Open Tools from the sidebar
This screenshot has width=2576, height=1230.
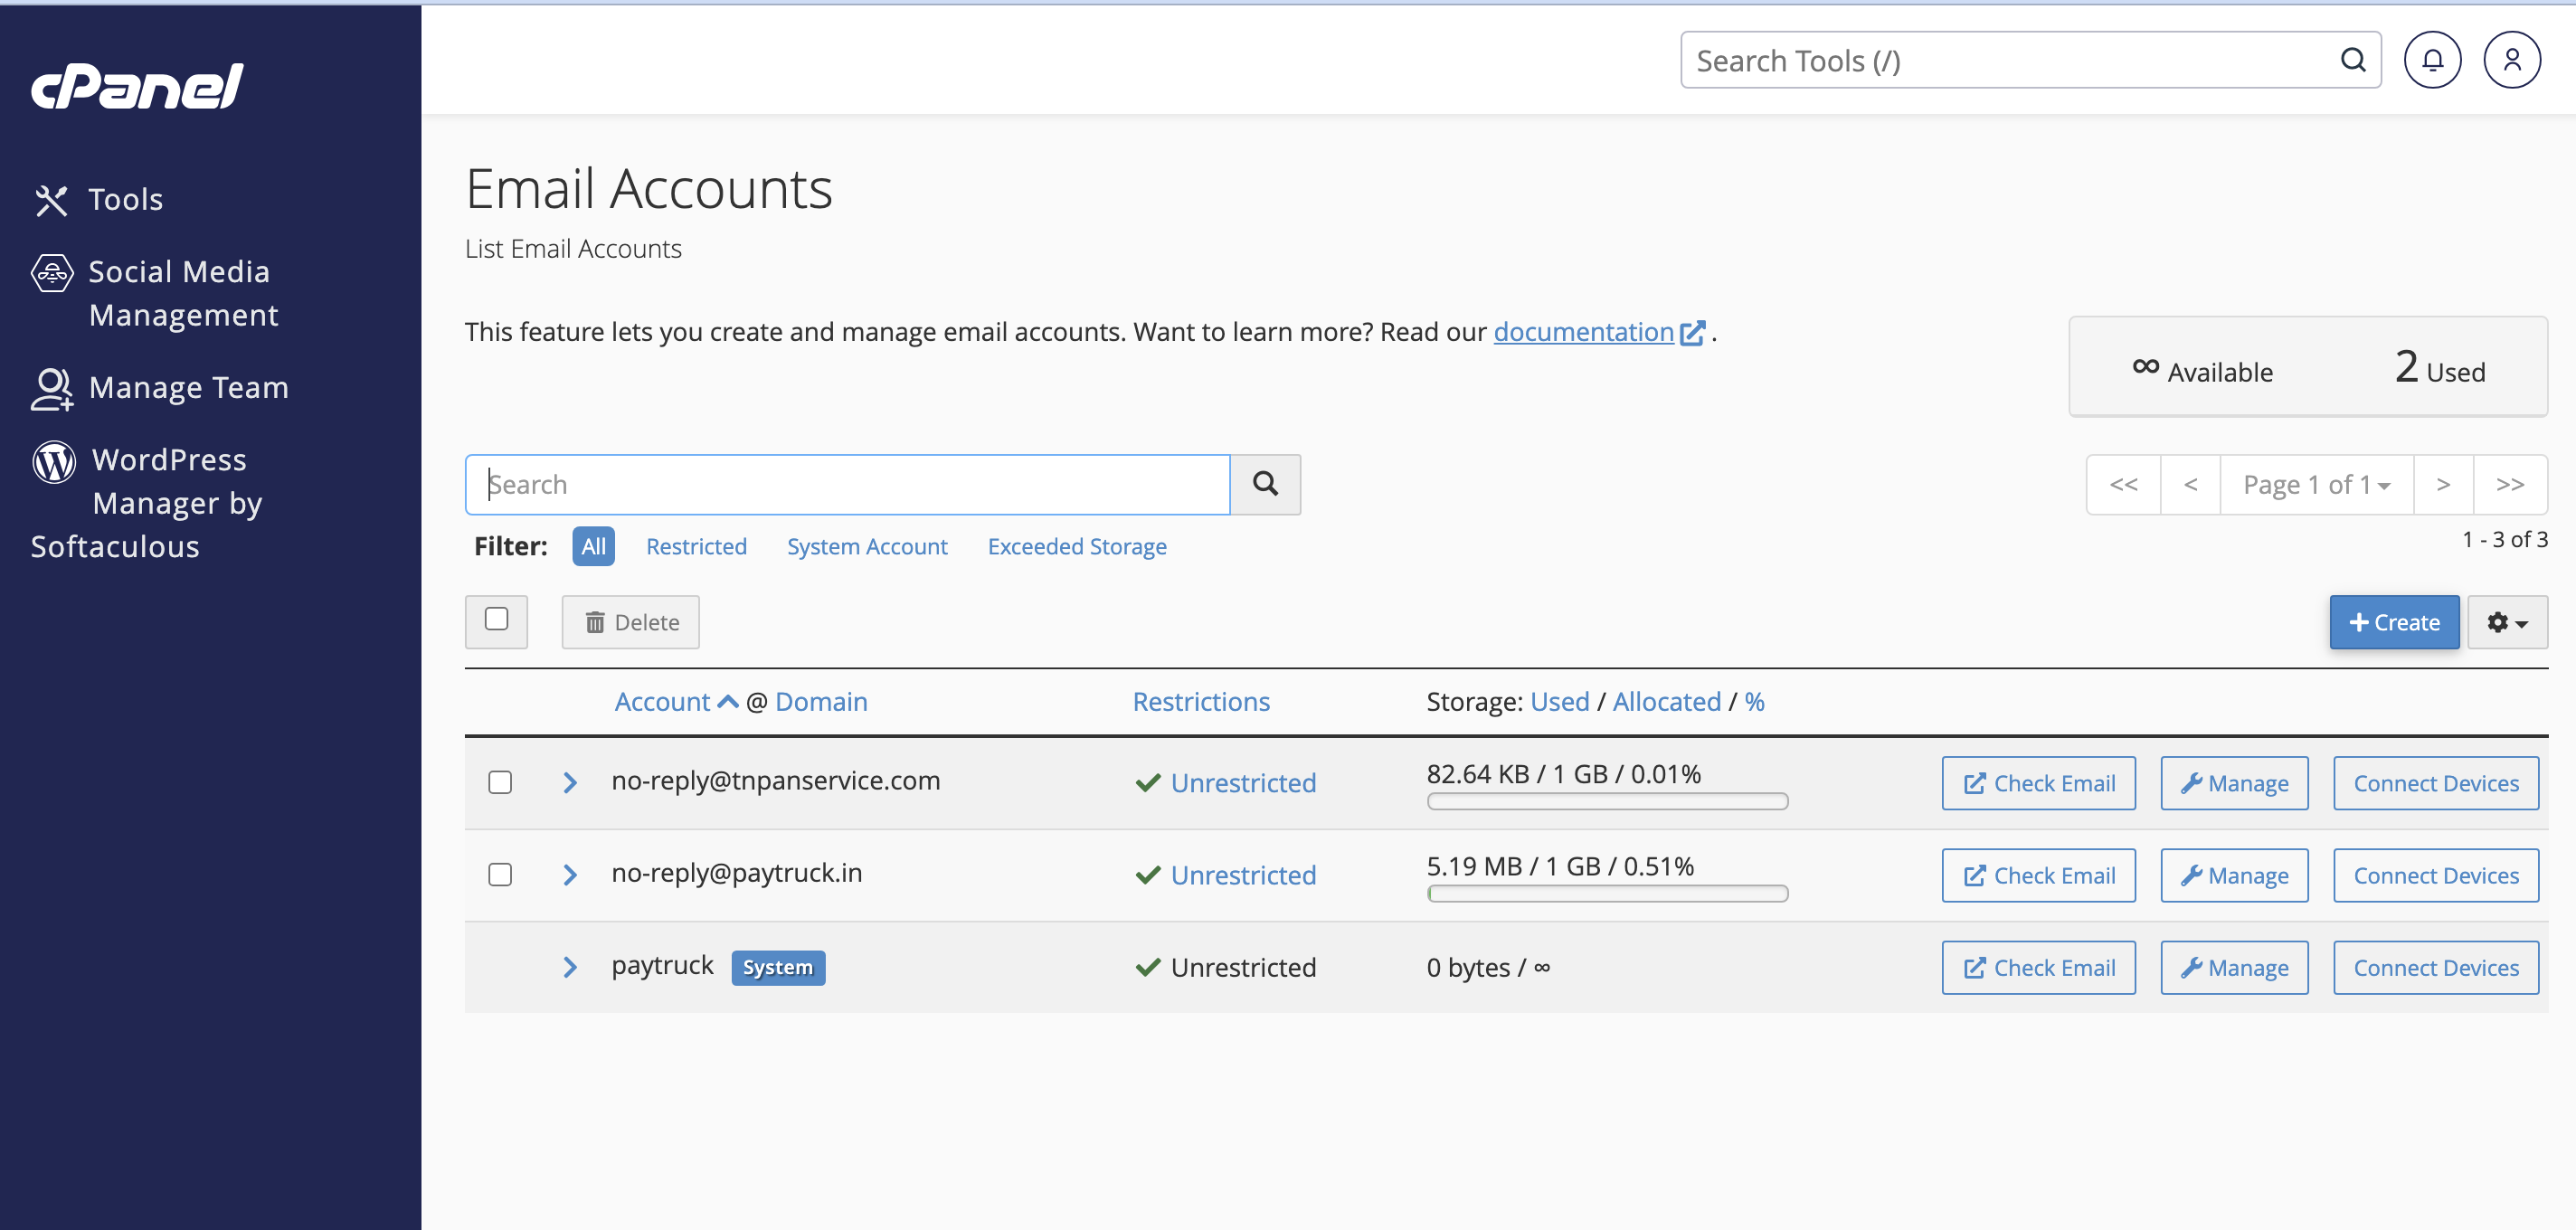(x=125, y=199)
